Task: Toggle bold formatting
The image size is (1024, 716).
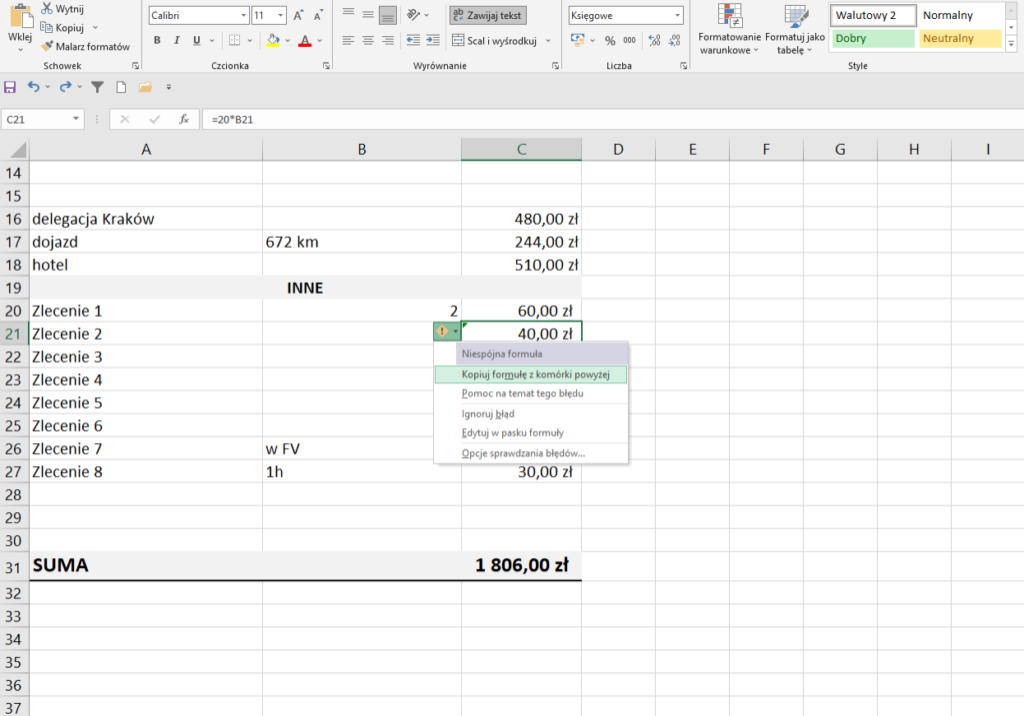Action: pos(157,41)
